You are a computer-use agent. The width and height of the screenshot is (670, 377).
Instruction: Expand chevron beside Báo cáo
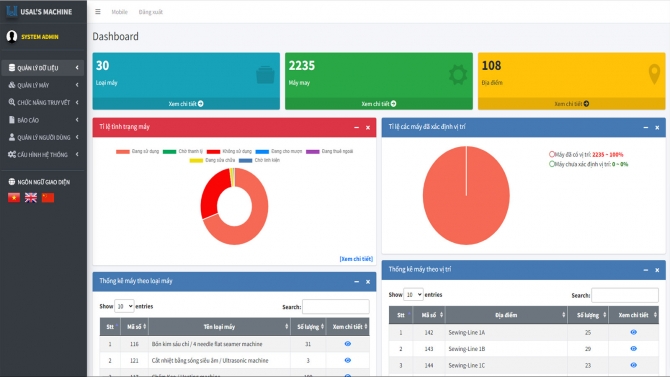(77, 120)
